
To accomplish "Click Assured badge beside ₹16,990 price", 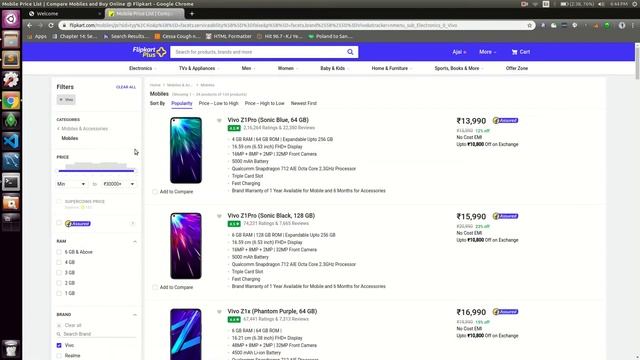I will (x=505, y=311).
